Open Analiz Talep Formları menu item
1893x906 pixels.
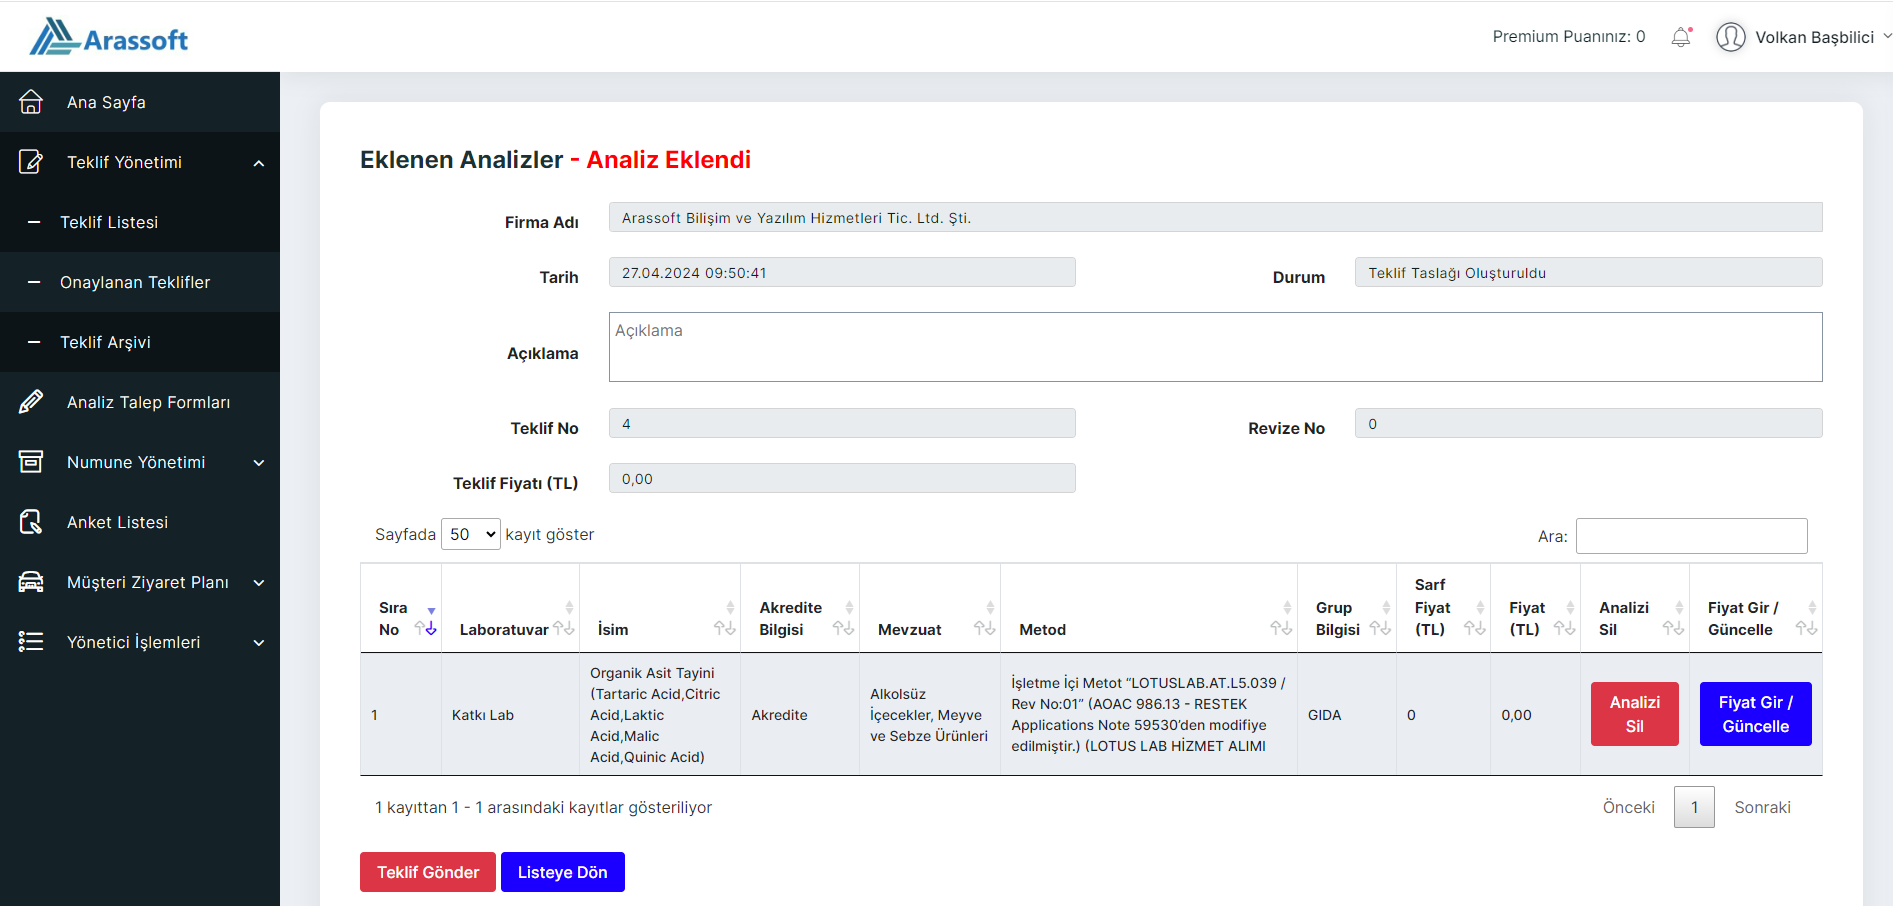[x=140, y=402]
